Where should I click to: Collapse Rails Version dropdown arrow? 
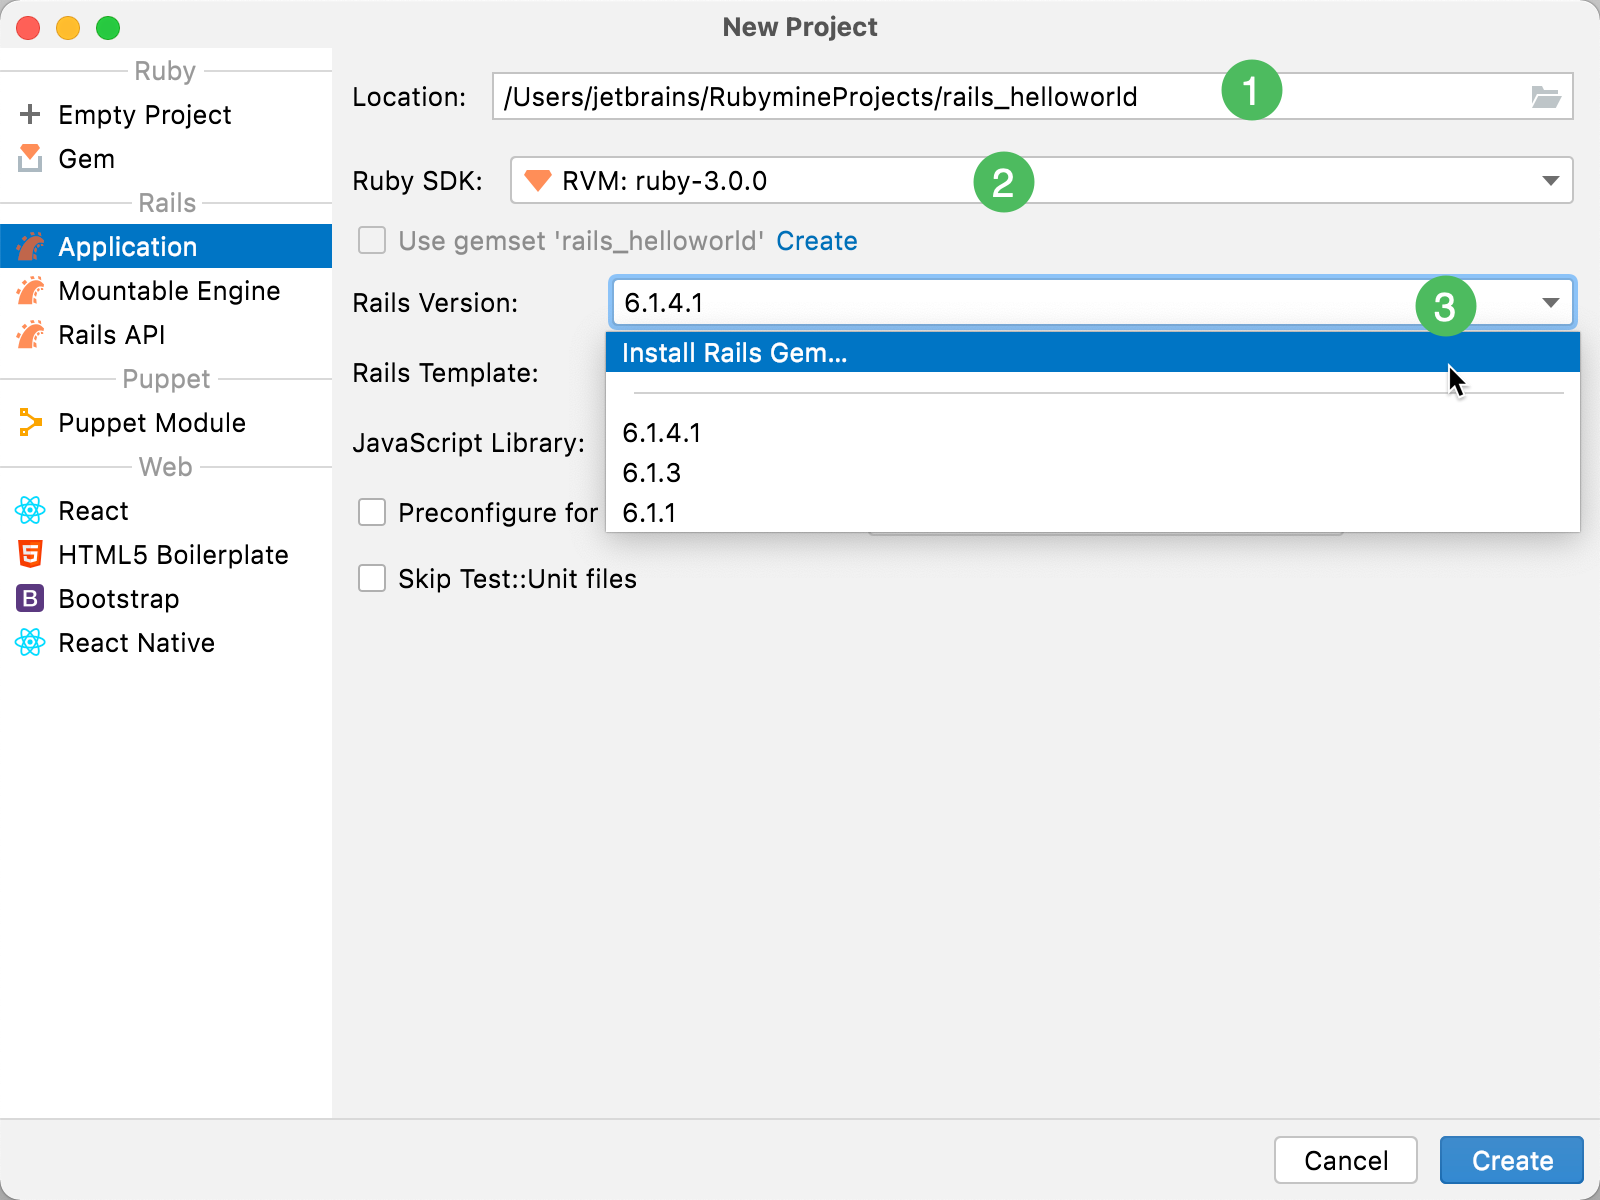point(1550,303)
